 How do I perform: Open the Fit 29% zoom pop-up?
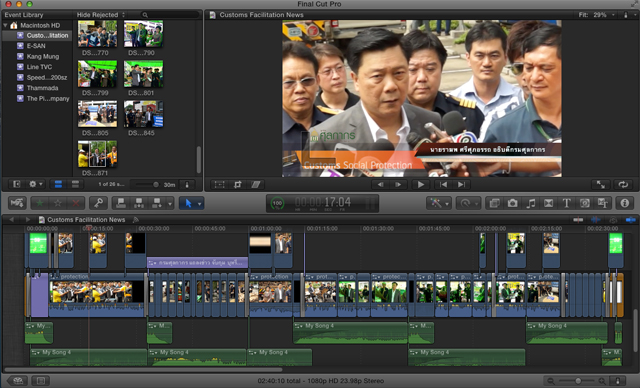click(x=596, y=15)
